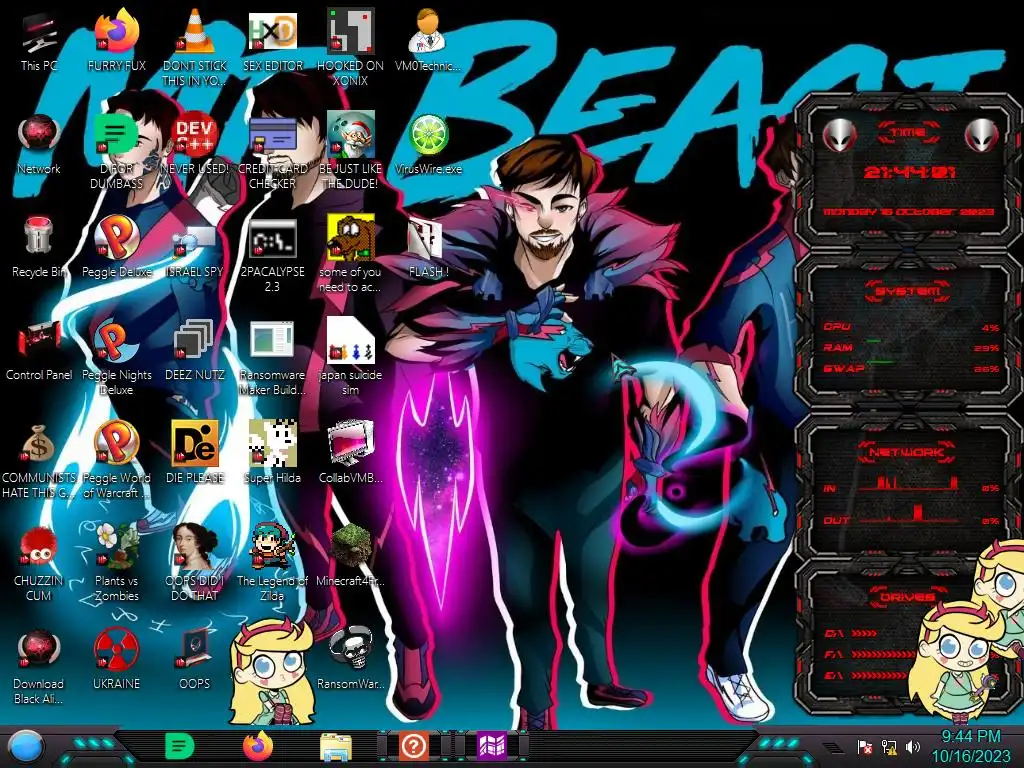1024x768 pixels.
Task: Click the right alien head on the TIME widget
Action: pyautogui.click(x=981, y=135)
